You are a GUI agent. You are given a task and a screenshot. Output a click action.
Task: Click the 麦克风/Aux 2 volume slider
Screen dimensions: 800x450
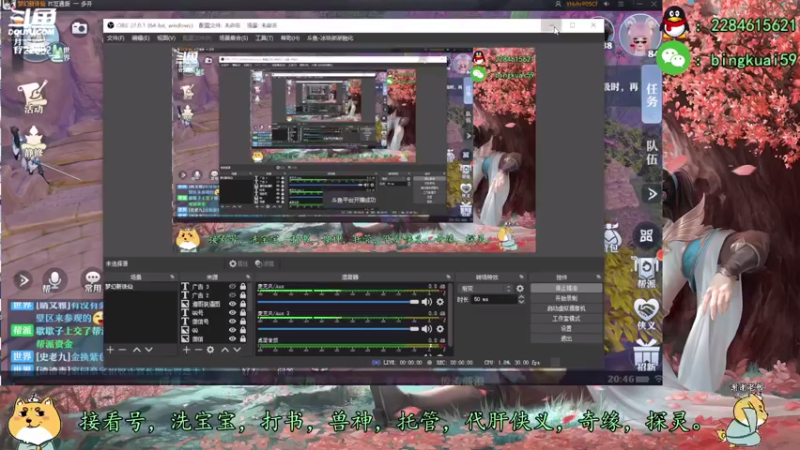(x=338, y=329)
